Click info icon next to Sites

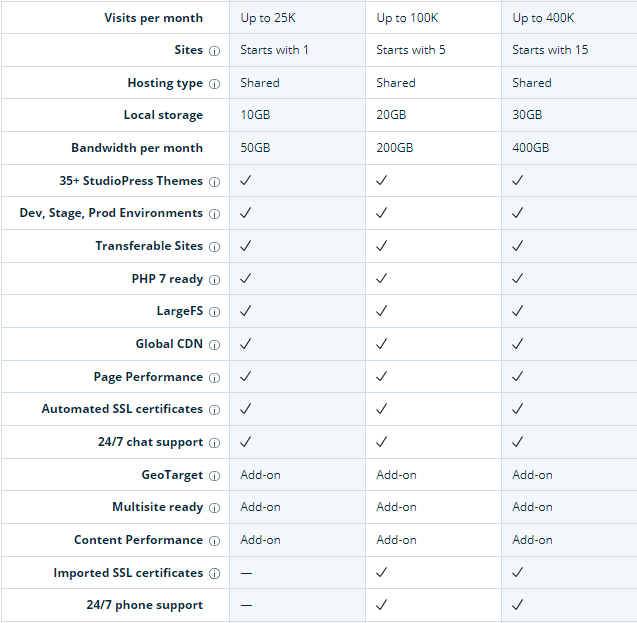214,51
